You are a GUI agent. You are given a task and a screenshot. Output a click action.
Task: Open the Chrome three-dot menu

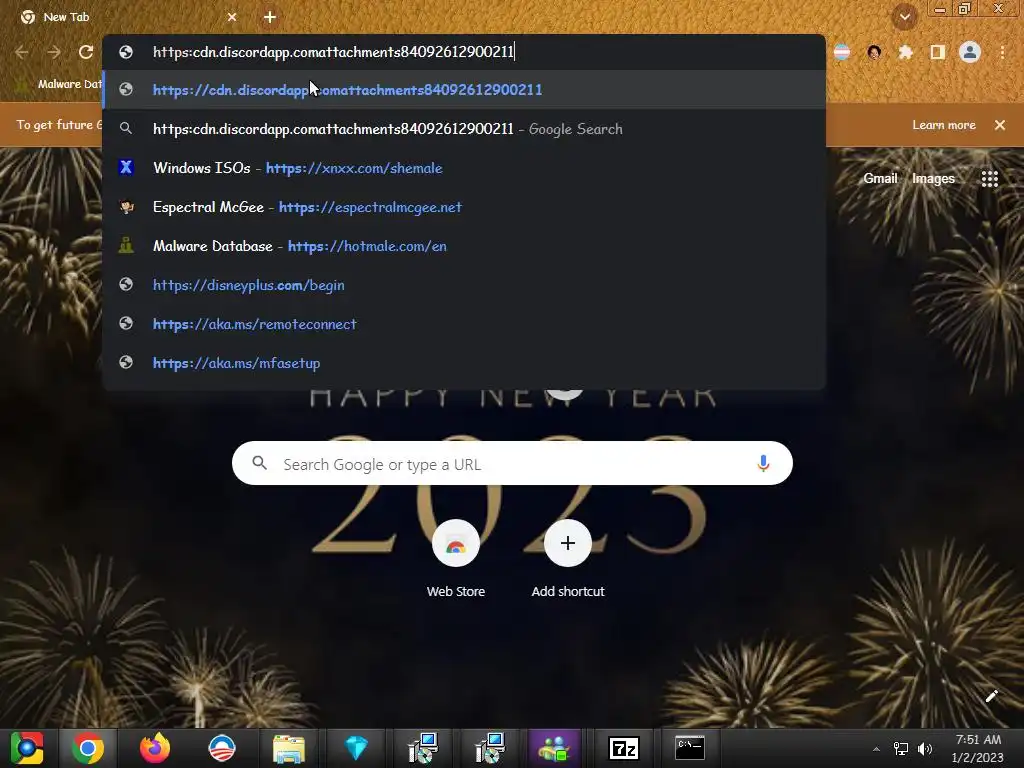coord(1002,52)
